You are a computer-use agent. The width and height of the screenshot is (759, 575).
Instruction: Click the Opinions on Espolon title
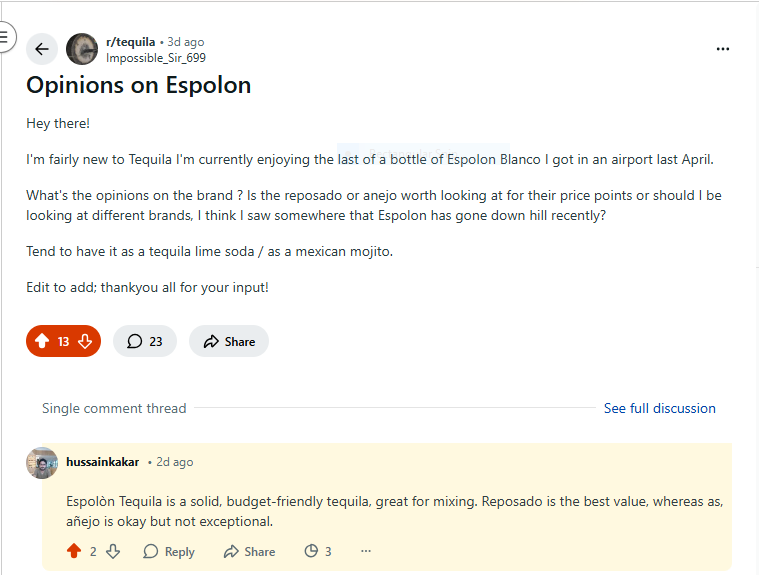tap(138, 85)
